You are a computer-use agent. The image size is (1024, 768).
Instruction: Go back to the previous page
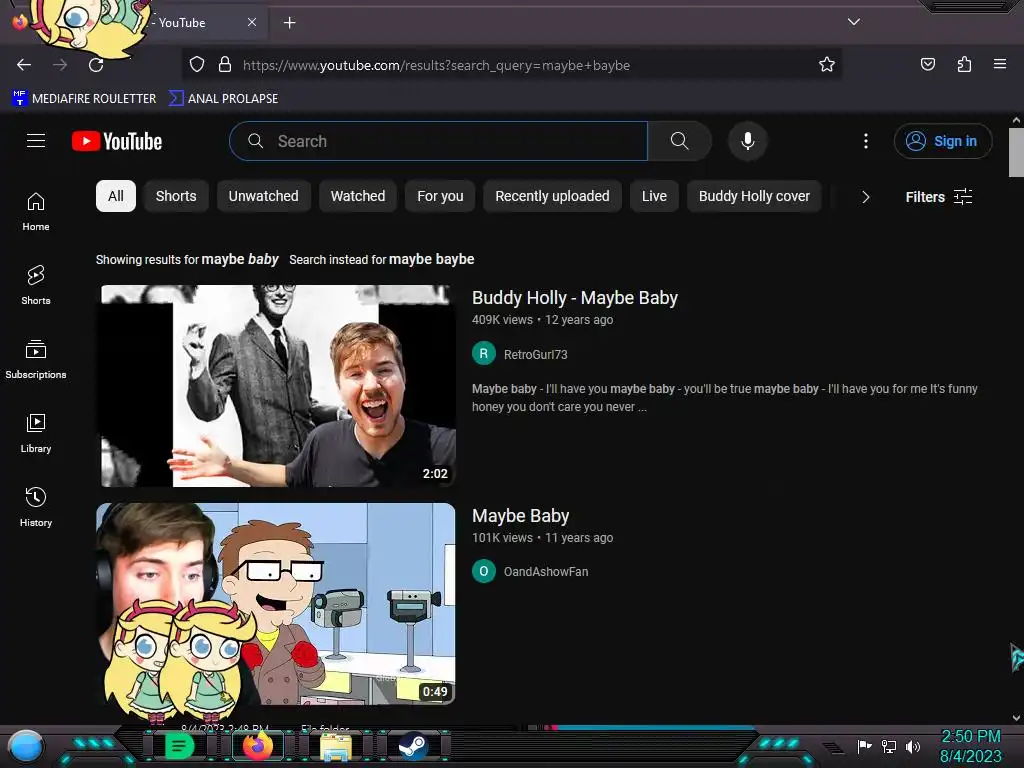coord(24,65)
